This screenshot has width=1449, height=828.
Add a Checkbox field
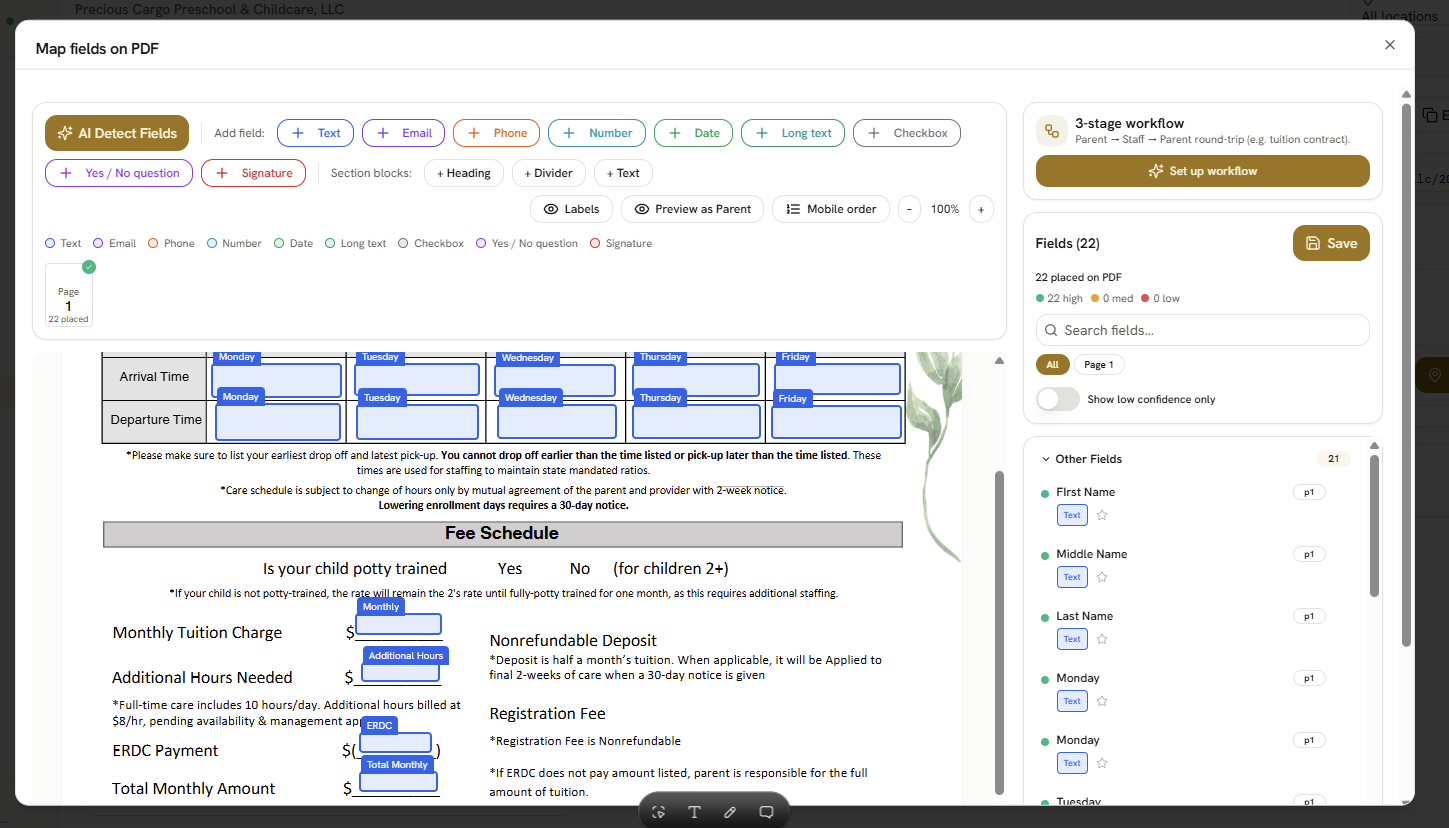[x=907, y=133]
